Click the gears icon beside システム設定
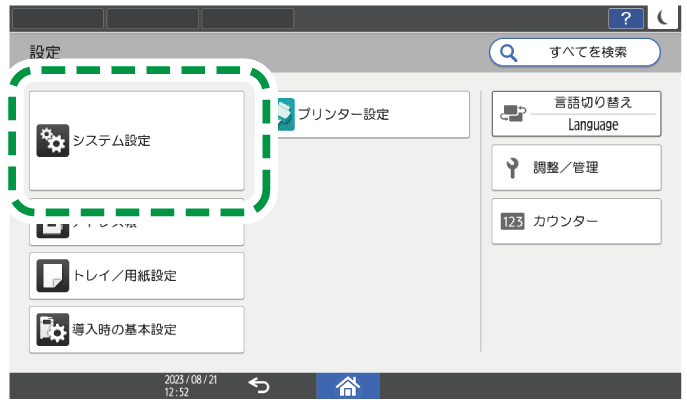 tap(53, 141)
